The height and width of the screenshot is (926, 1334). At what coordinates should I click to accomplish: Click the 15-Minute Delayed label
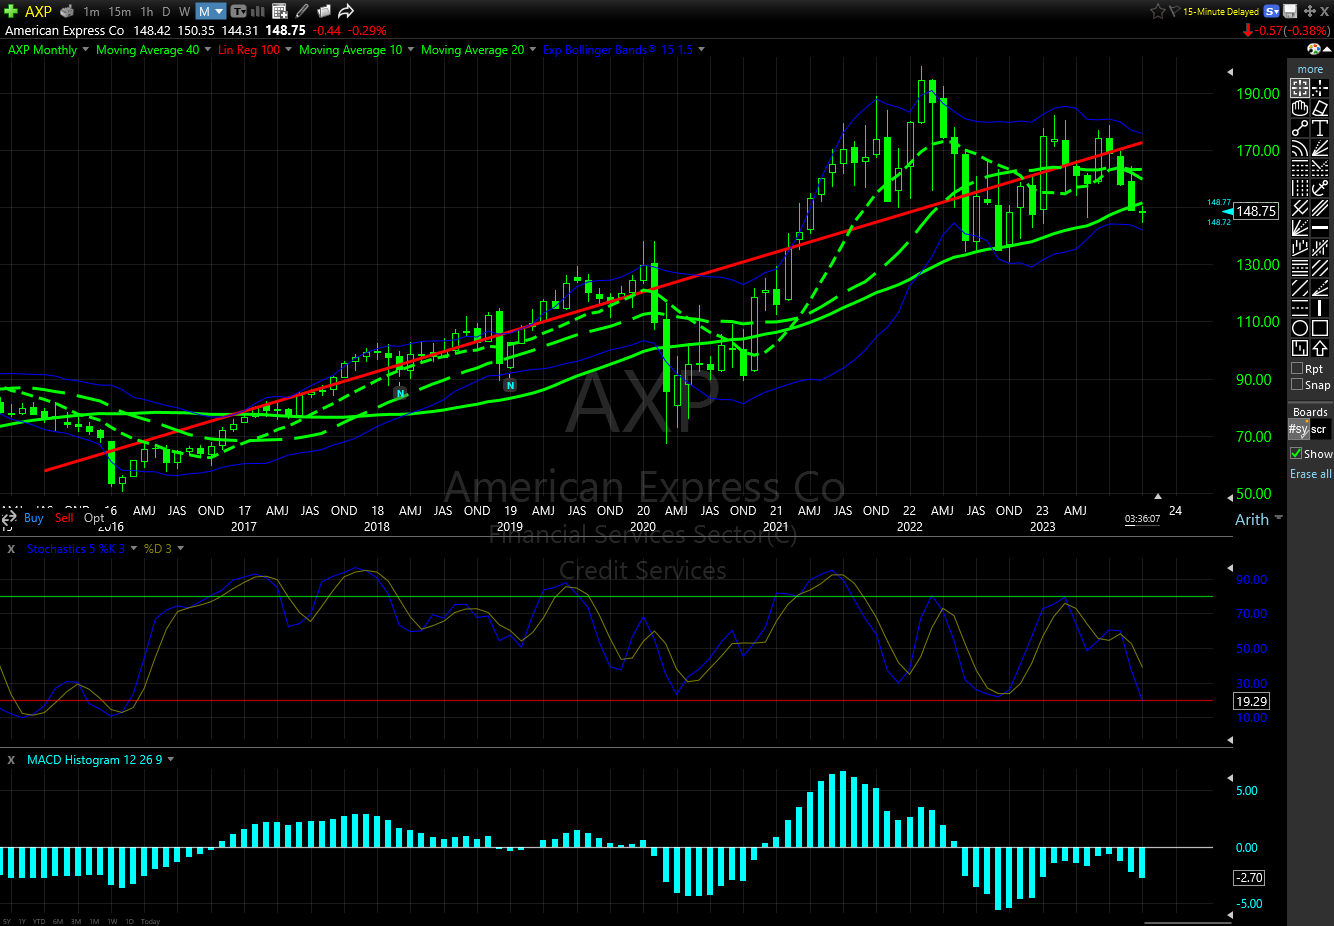(x=1221, y=11)
